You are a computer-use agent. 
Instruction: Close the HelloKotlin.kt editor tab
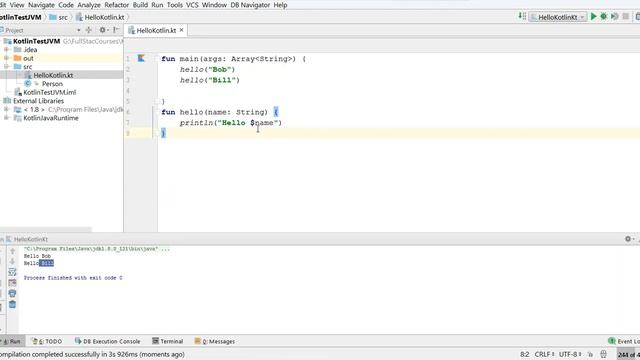[x=182, y=30]
